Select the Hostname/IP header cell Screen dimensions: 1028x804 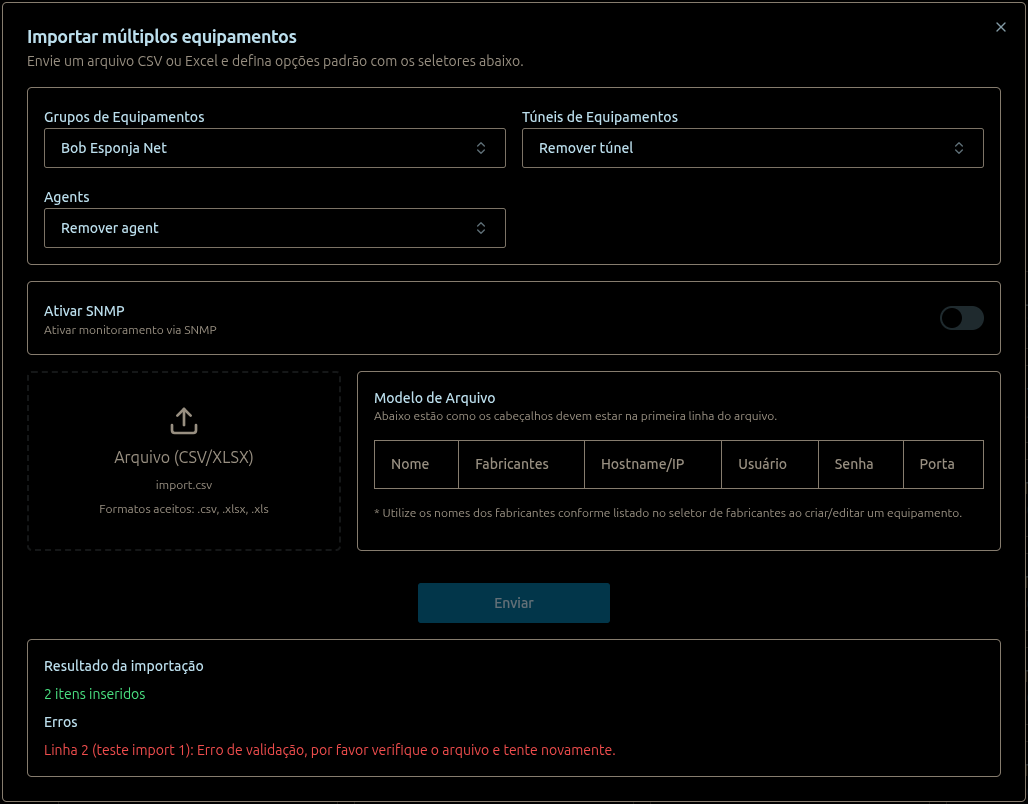point(642,464)
